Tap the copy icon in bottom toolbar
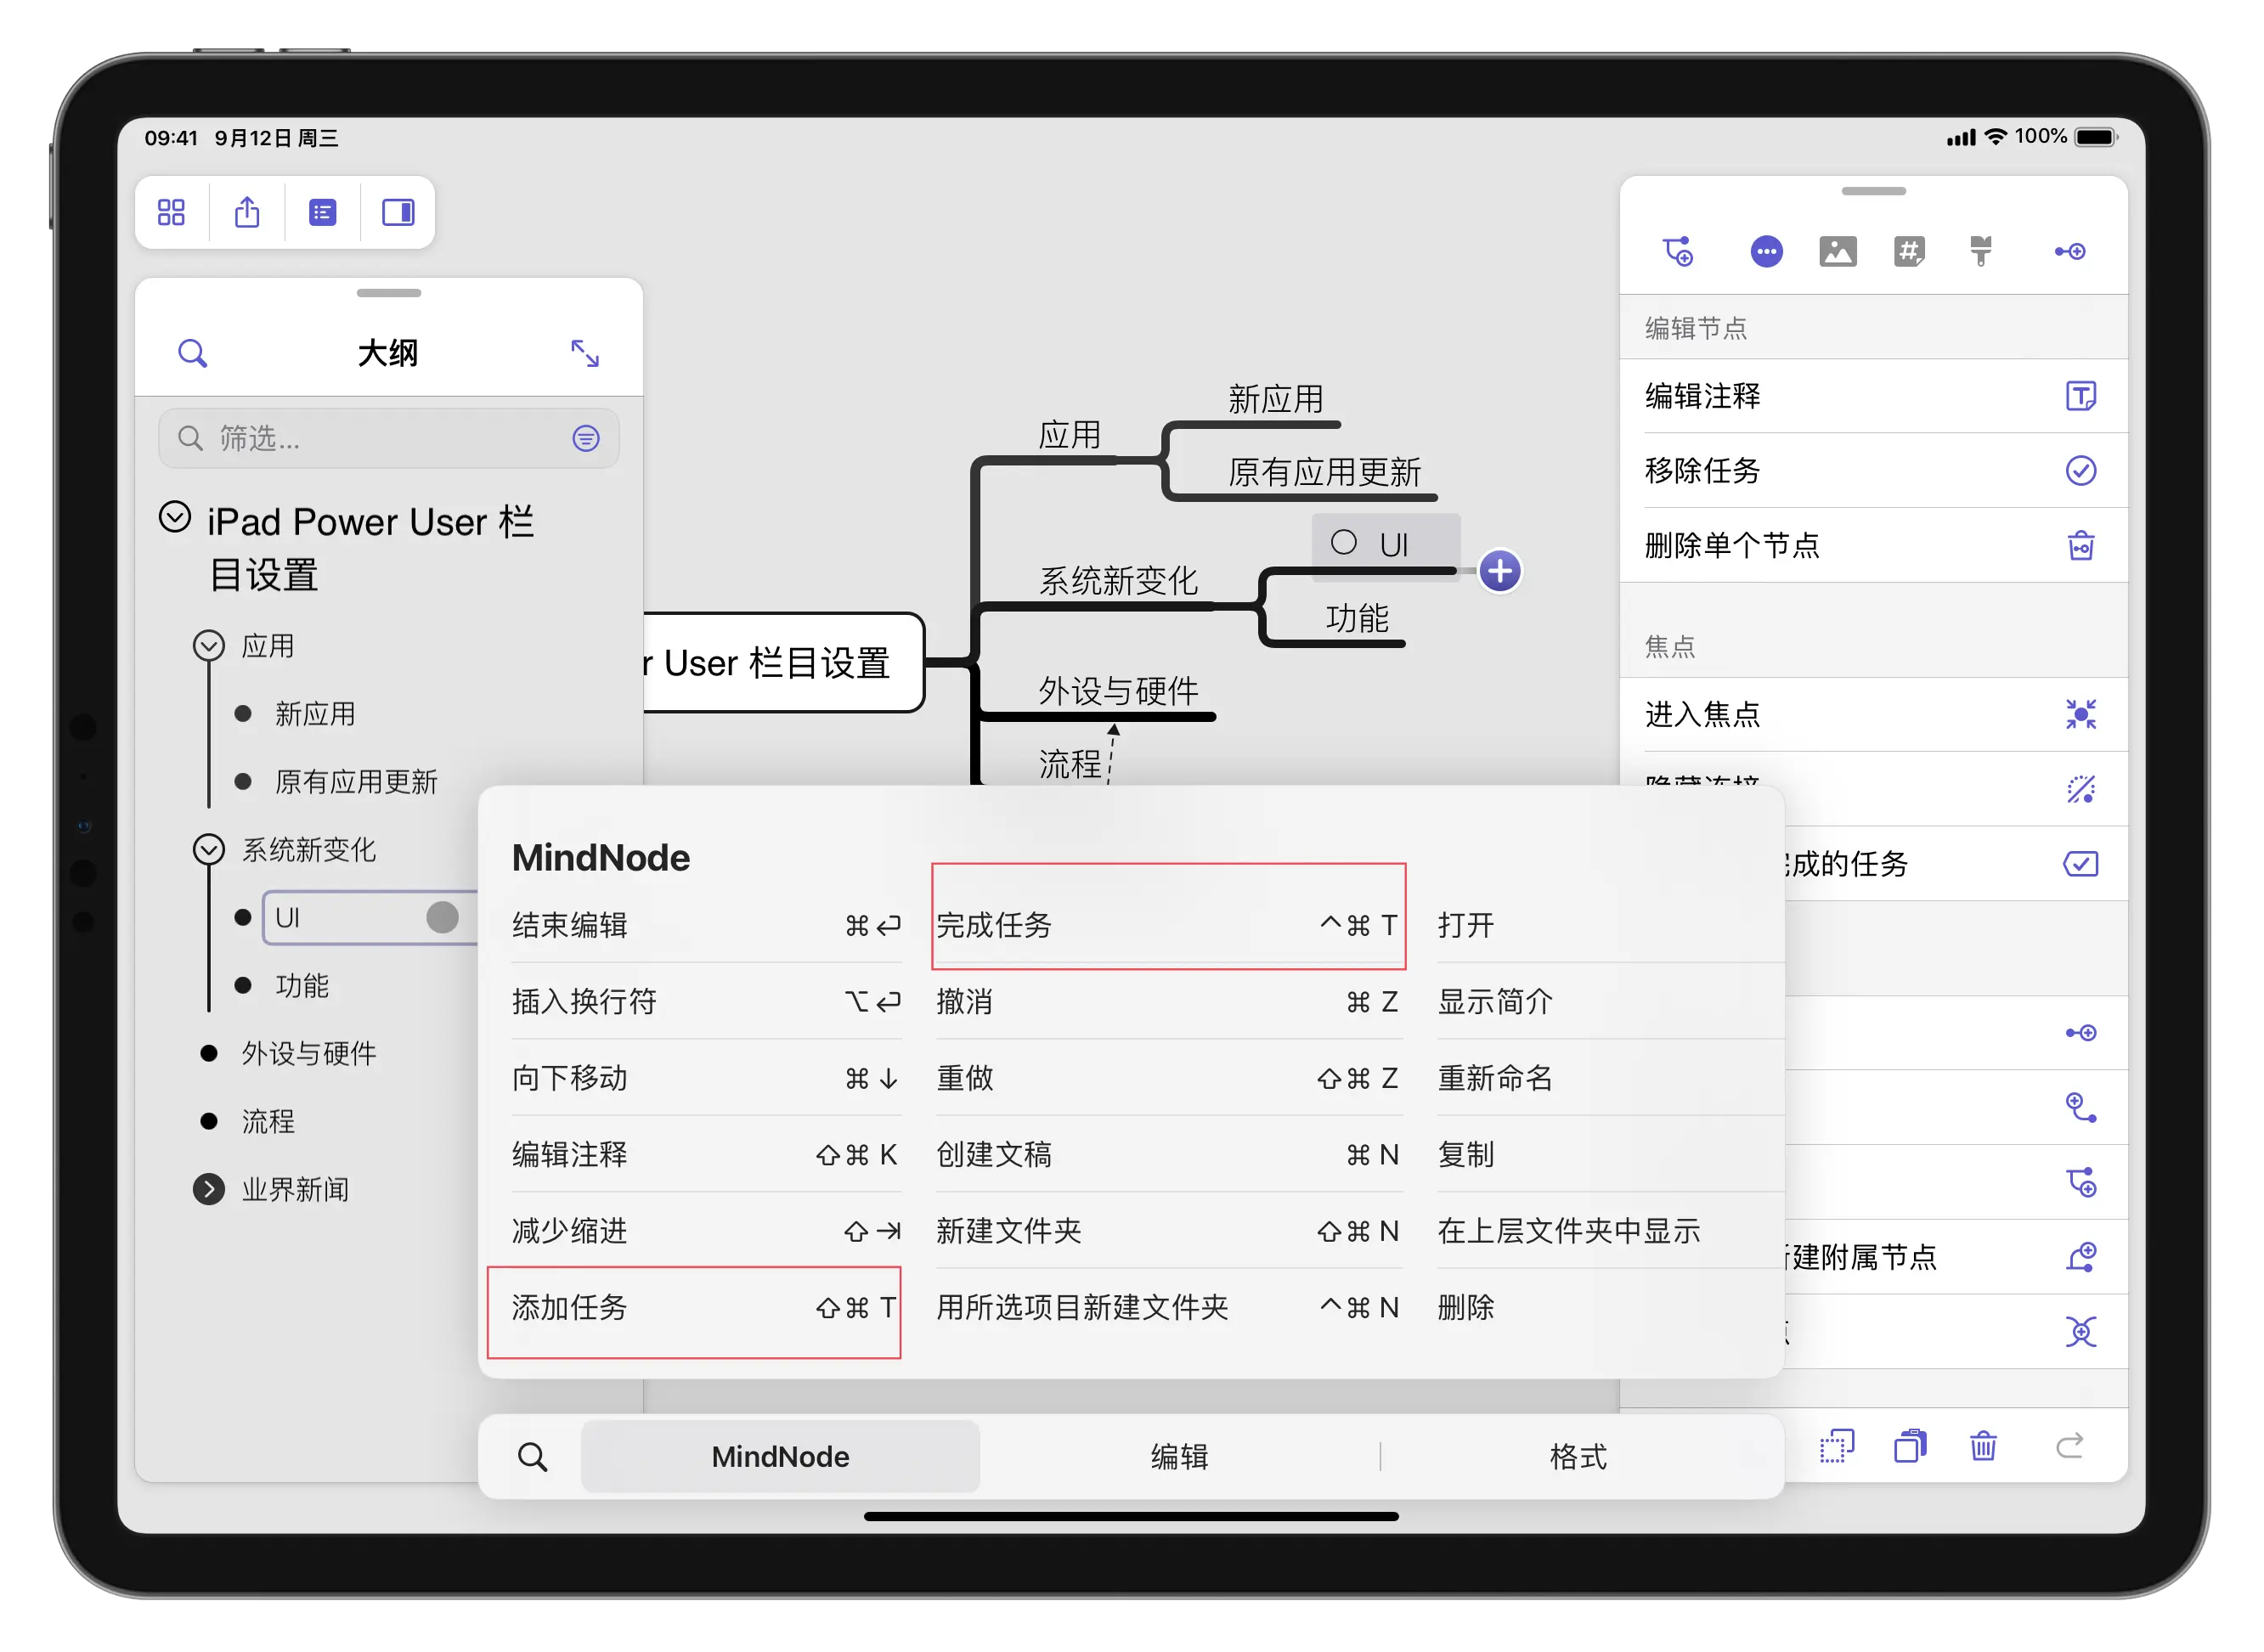 pyautogui.click(x=1910, y=1446)
